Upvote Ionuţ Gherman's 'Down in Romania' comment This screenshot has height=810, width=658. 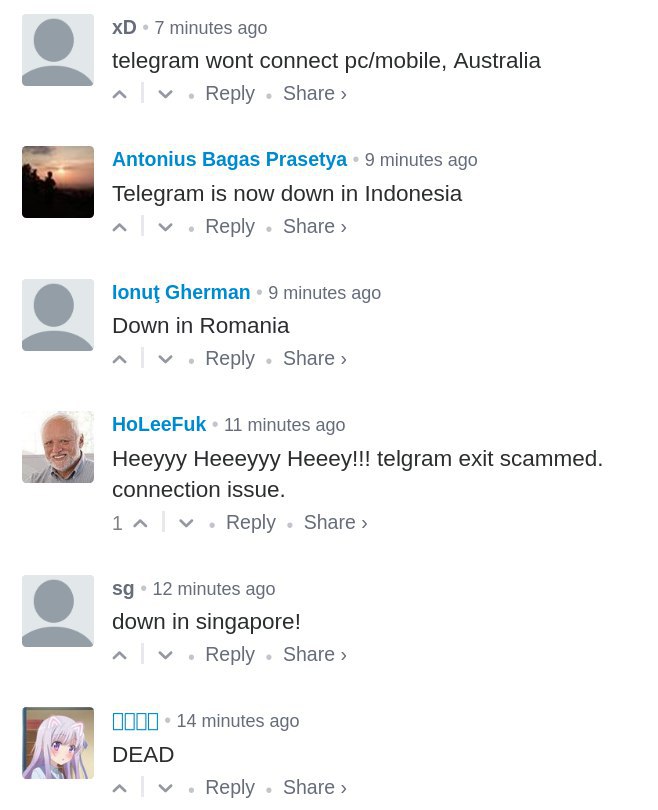coord(119,360)
